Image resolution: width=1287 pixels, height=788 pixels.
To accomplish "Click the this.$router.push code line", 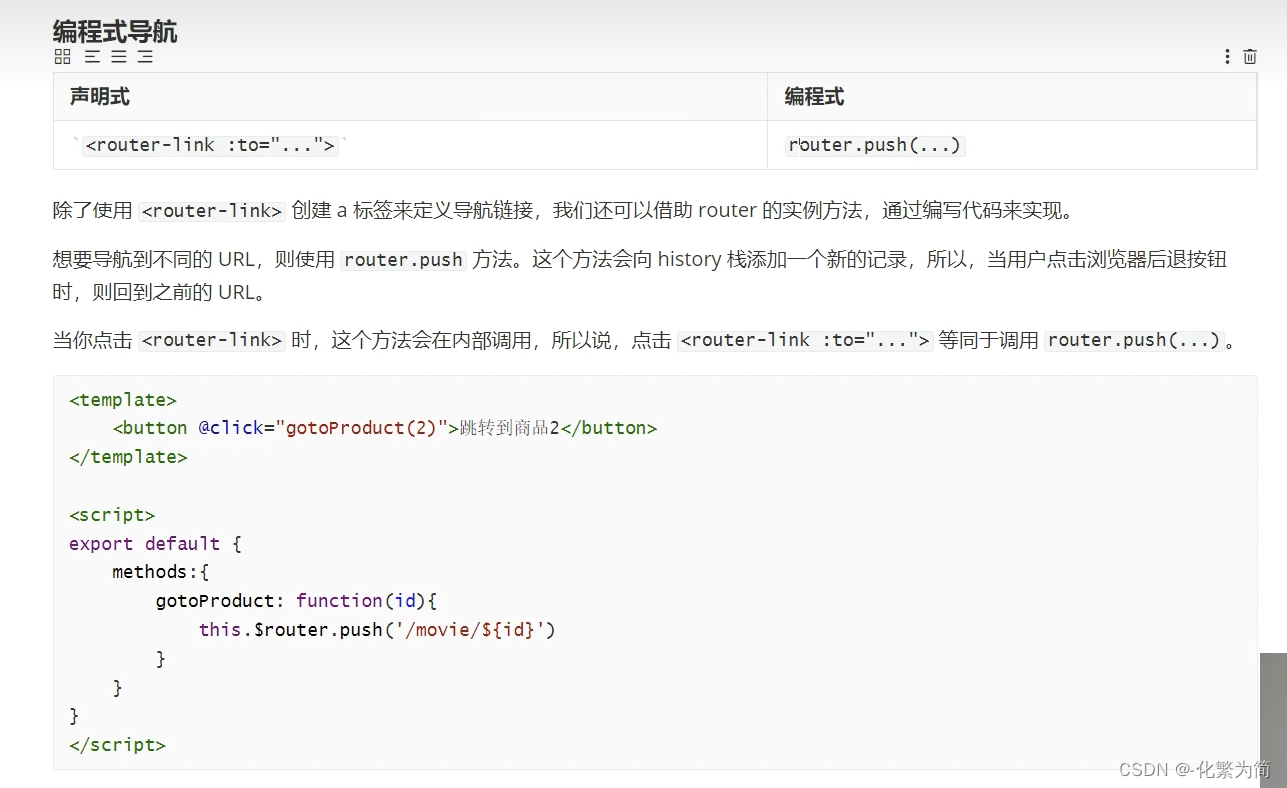I will point(377,630).
